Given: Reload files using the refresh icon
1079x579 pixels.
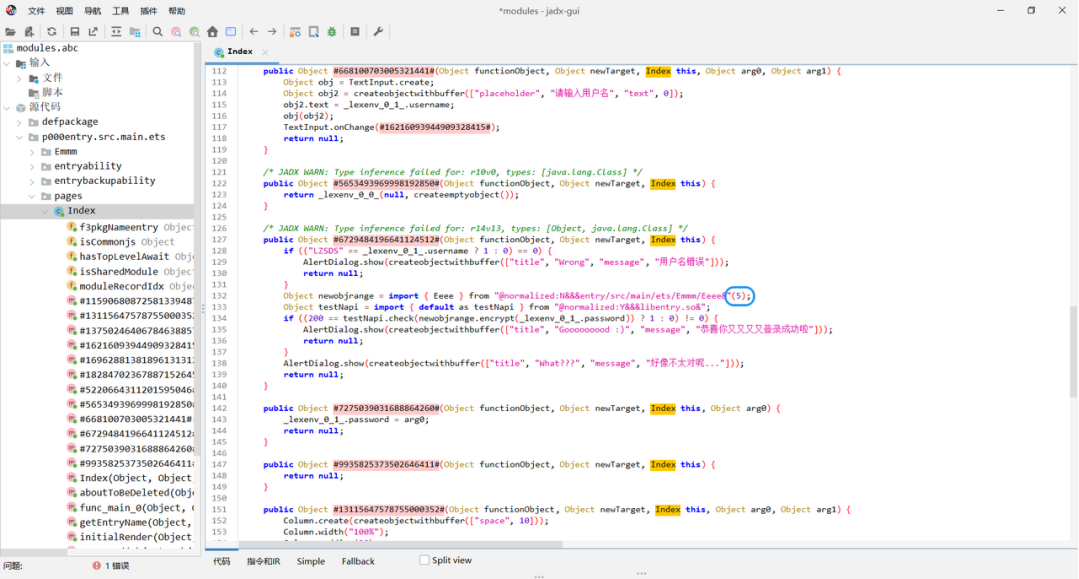Looking at the screenshot, I should pyautogui.click(x=52, y=32).
